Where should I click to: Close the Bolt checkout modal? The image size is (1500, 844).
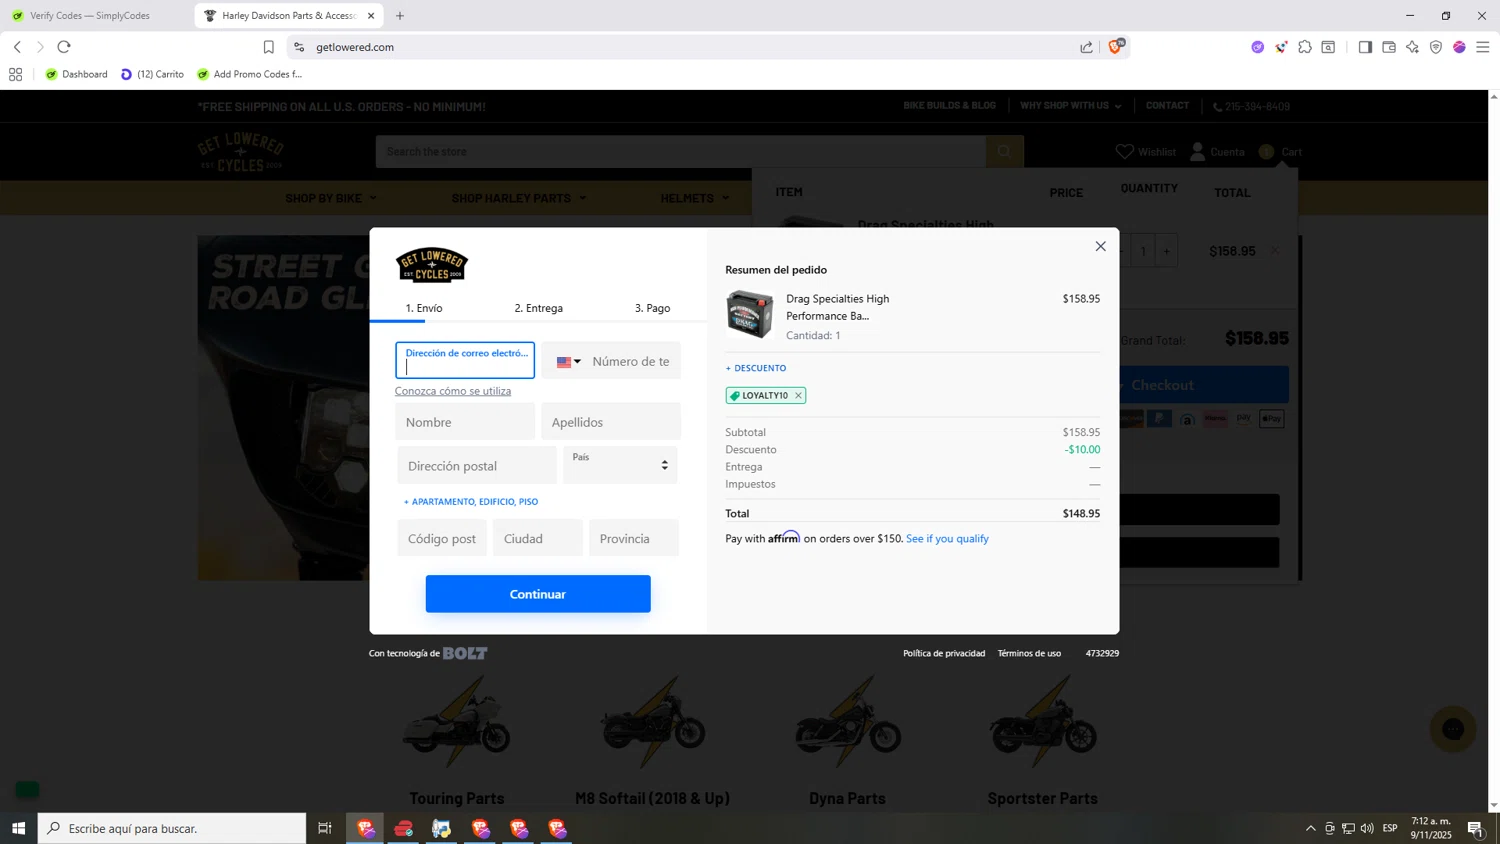tap(1100, 246)
